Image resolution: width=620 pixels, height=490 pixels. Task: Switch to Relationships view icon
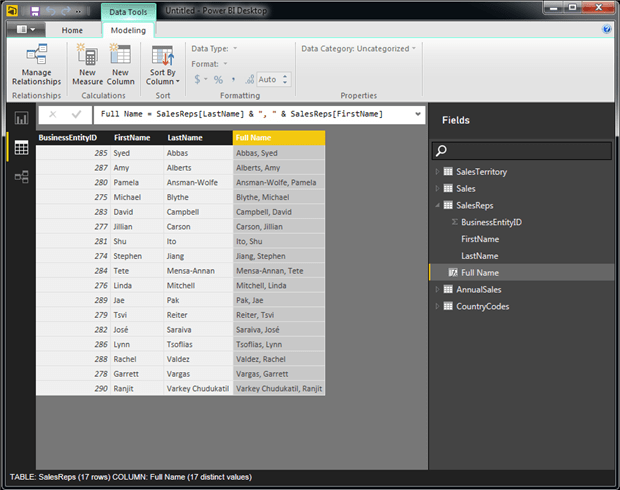click(21, 177)
